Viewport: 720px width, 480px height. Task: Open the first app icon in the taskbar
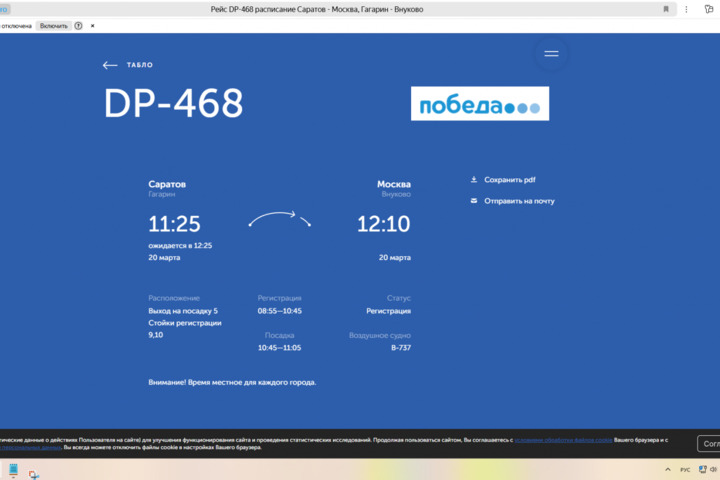point(13,470)
